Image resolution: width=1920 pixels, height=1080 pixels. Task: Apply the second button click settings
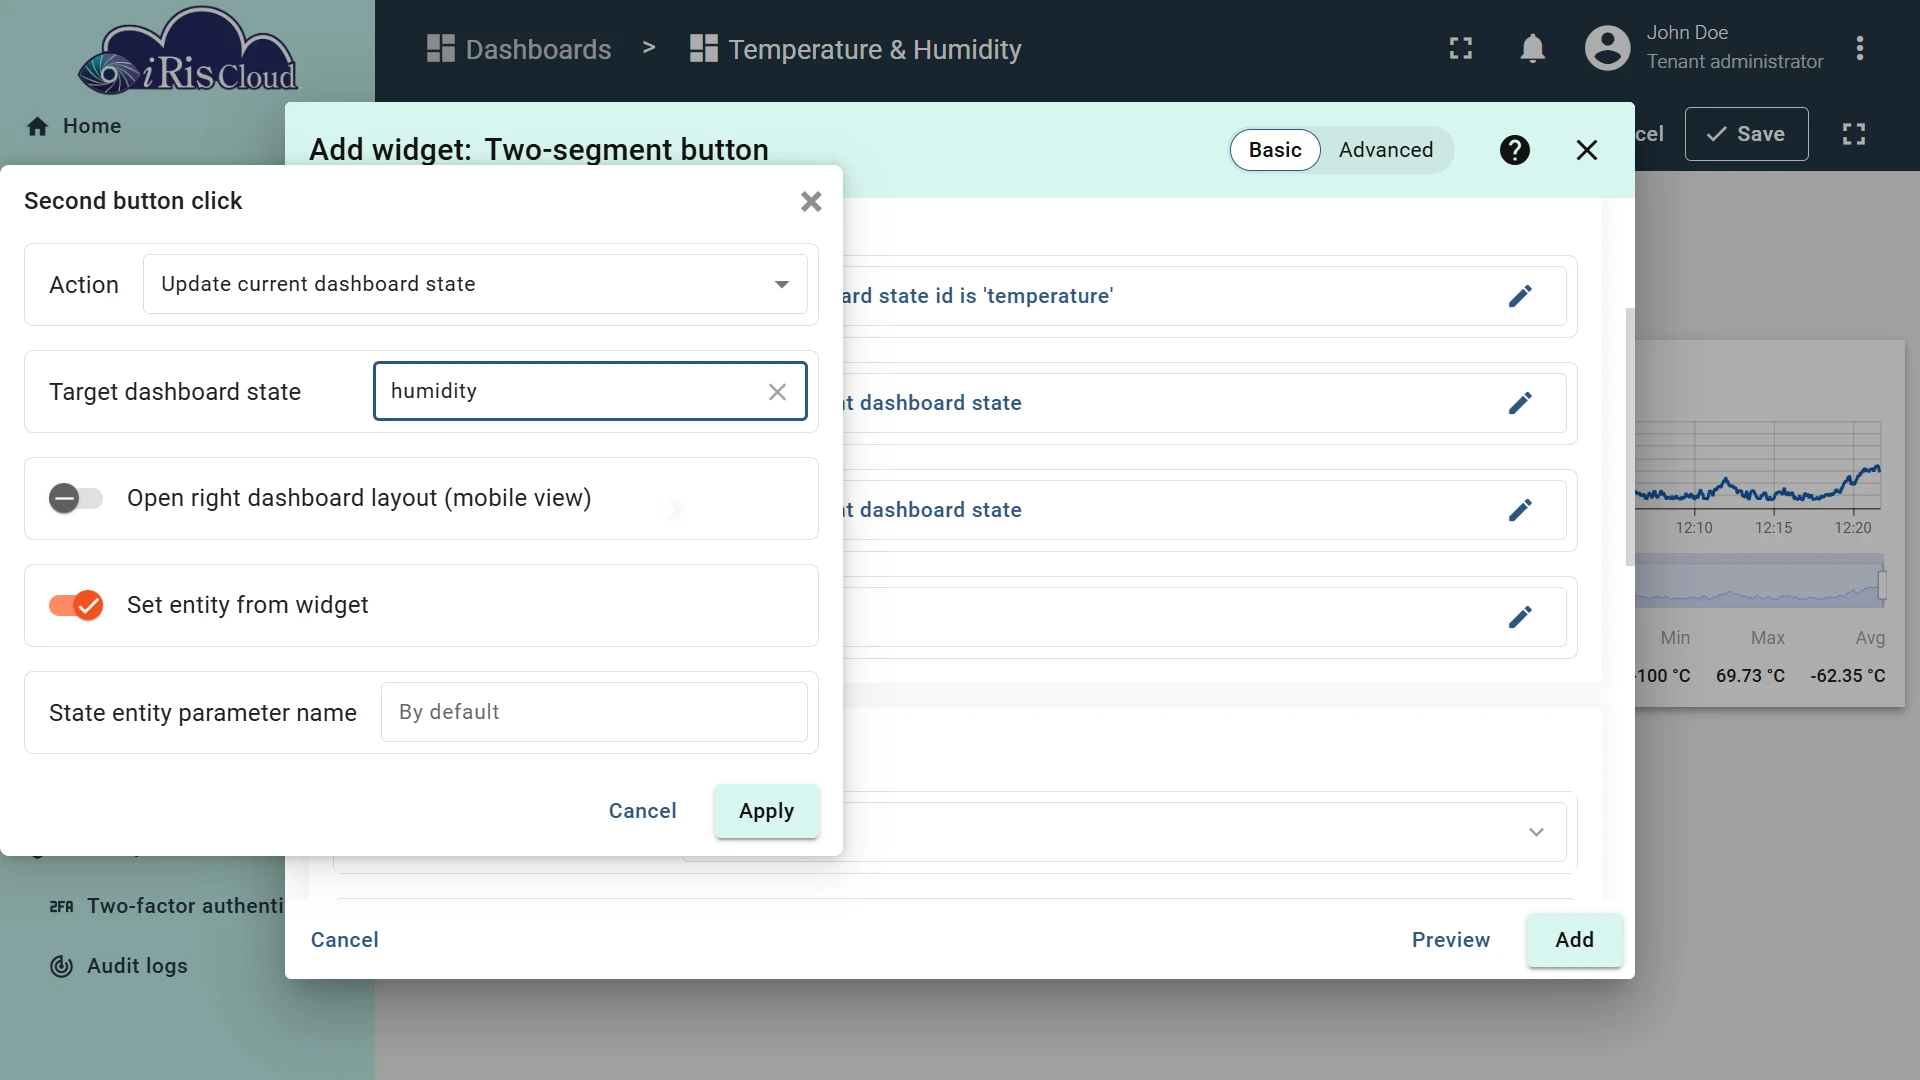pos(766,811)
